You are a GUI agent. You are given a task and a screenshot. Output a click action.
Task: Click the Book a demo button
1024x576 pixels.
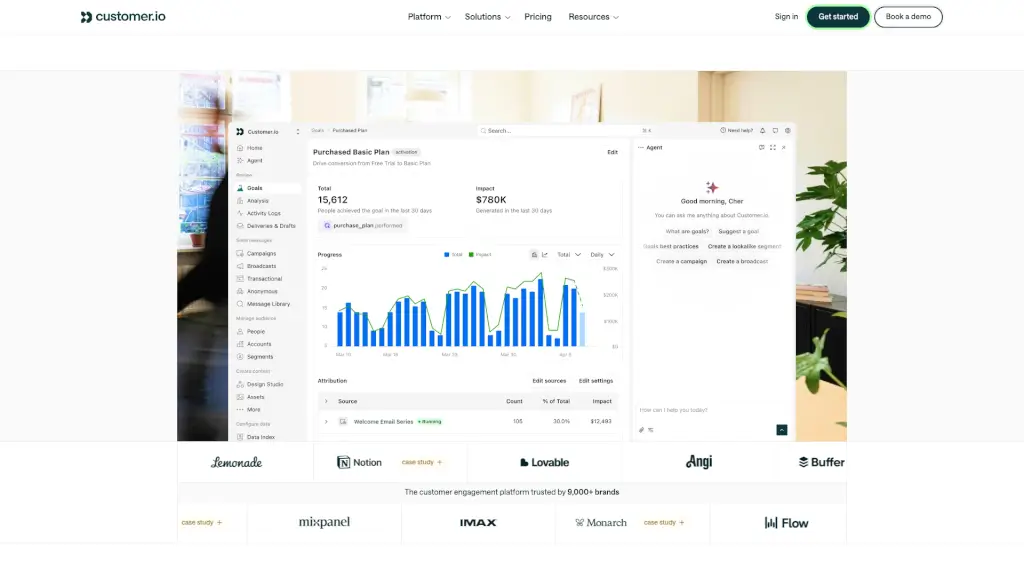pyautogui.click(x=908, y=17)
